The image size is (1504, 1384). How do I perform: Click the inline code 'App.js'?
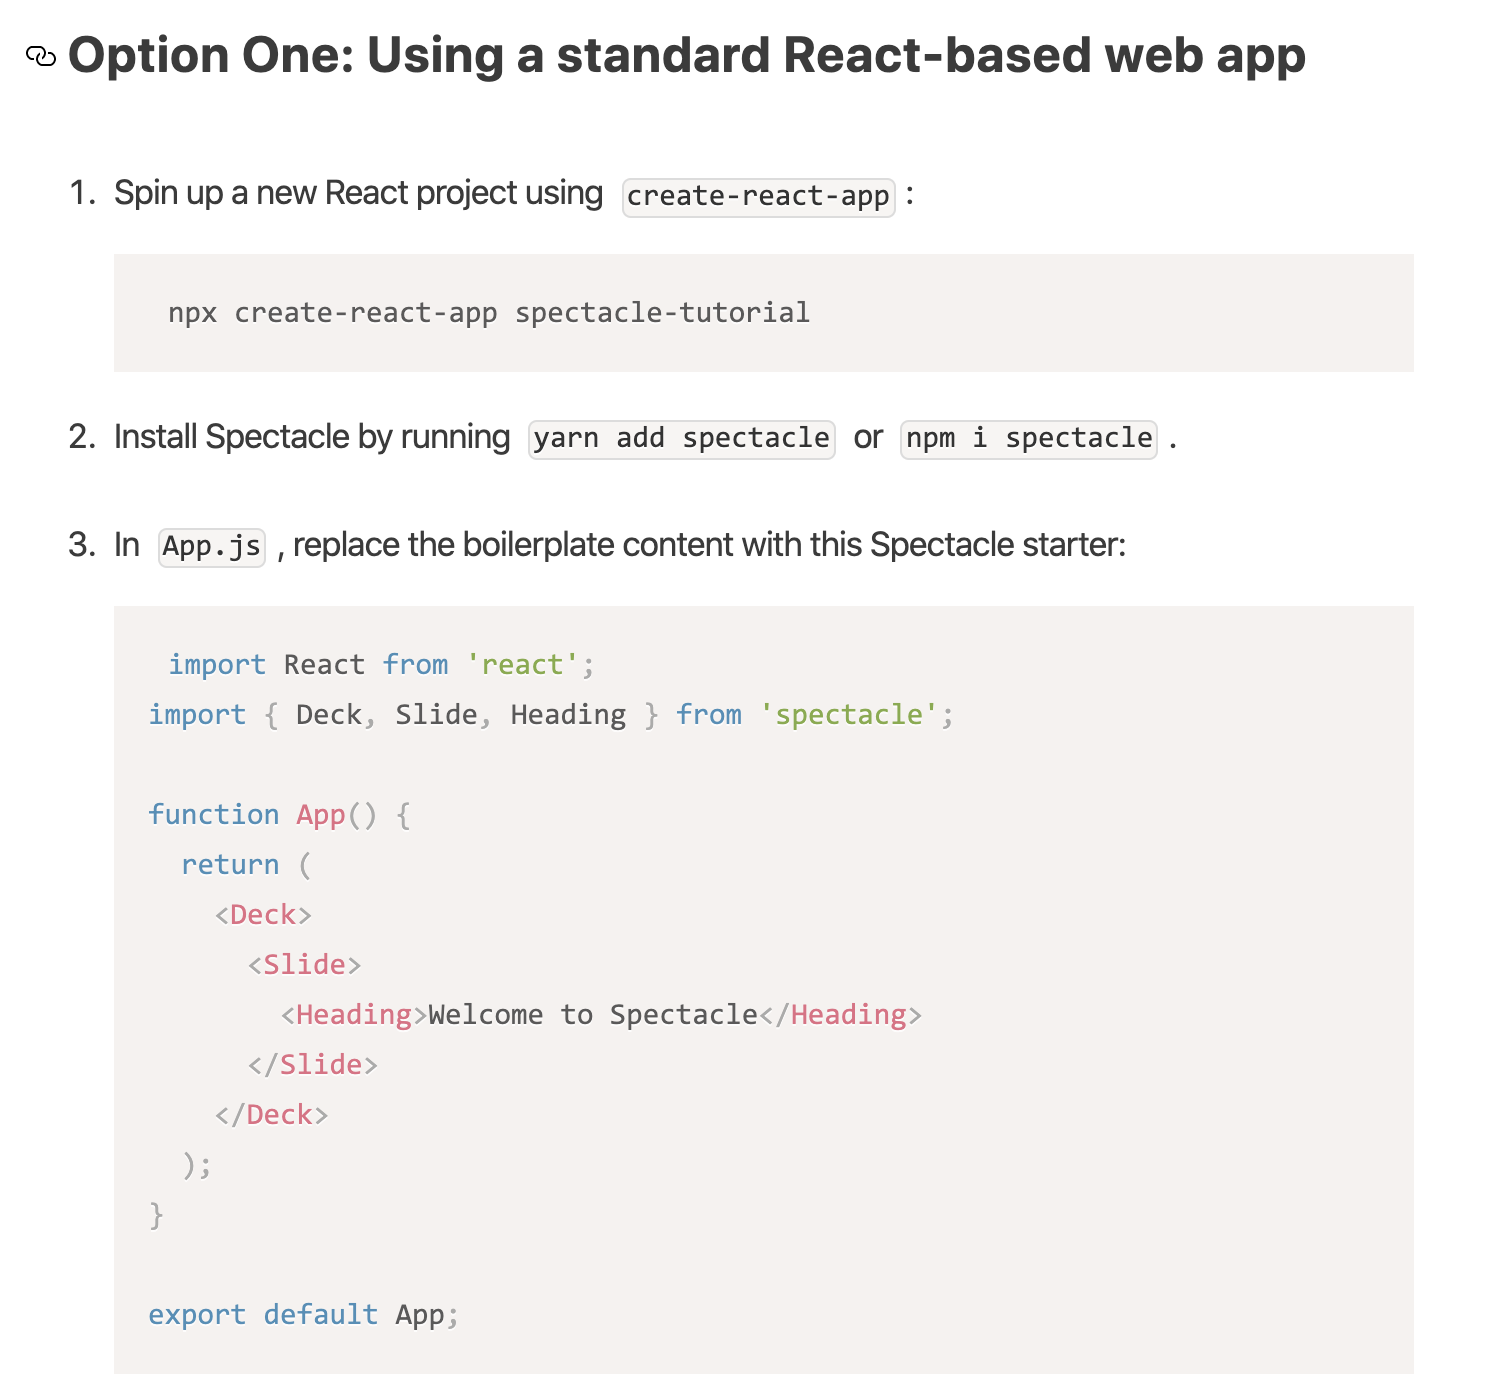(x=212, y=547)
